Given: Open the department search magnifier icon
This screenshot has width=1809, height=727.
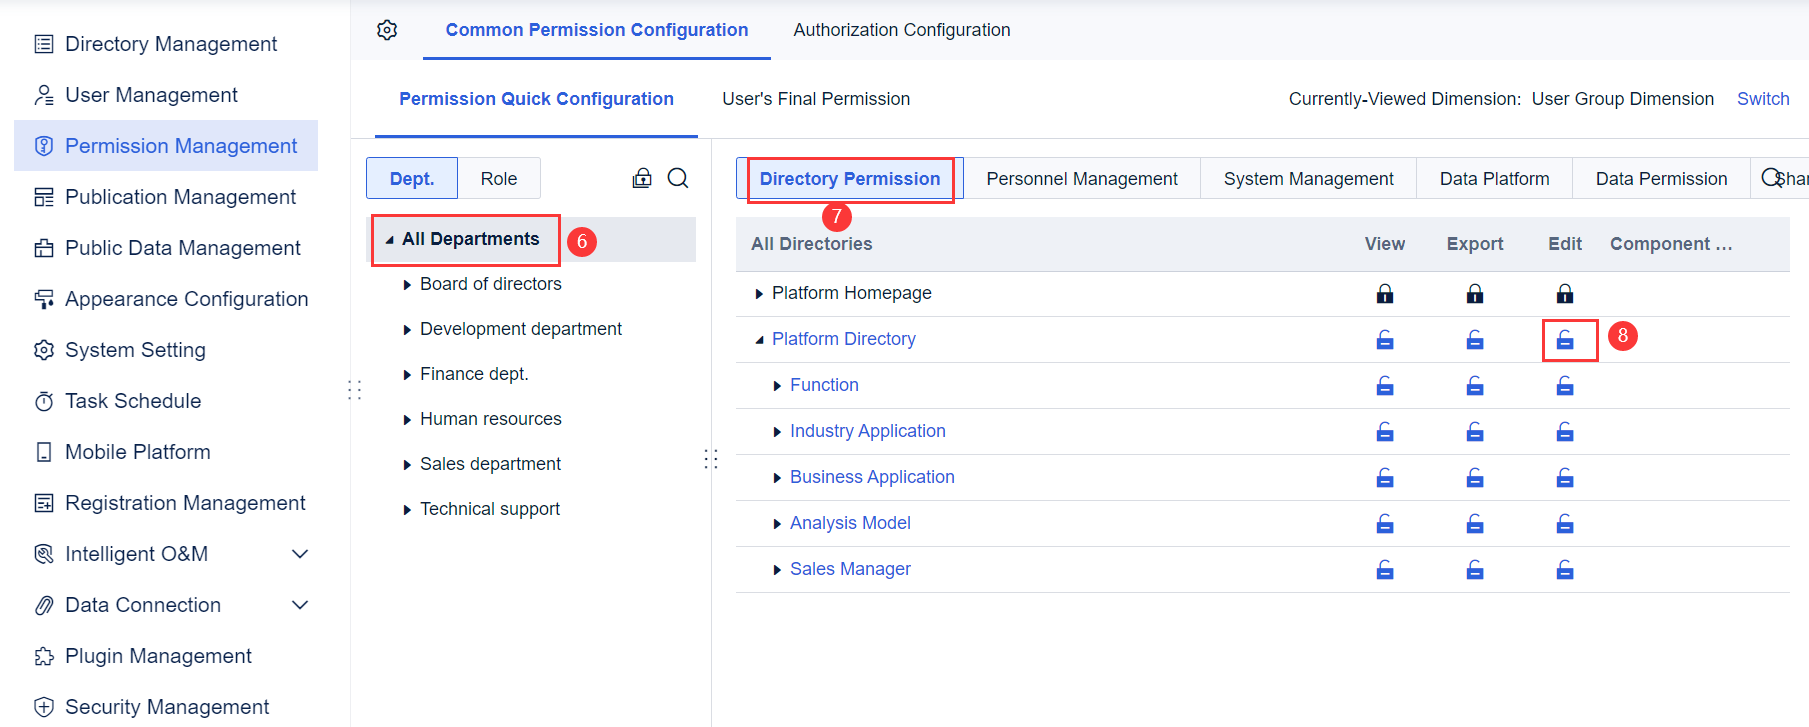Looking at the screenshot, I should 678,178.
